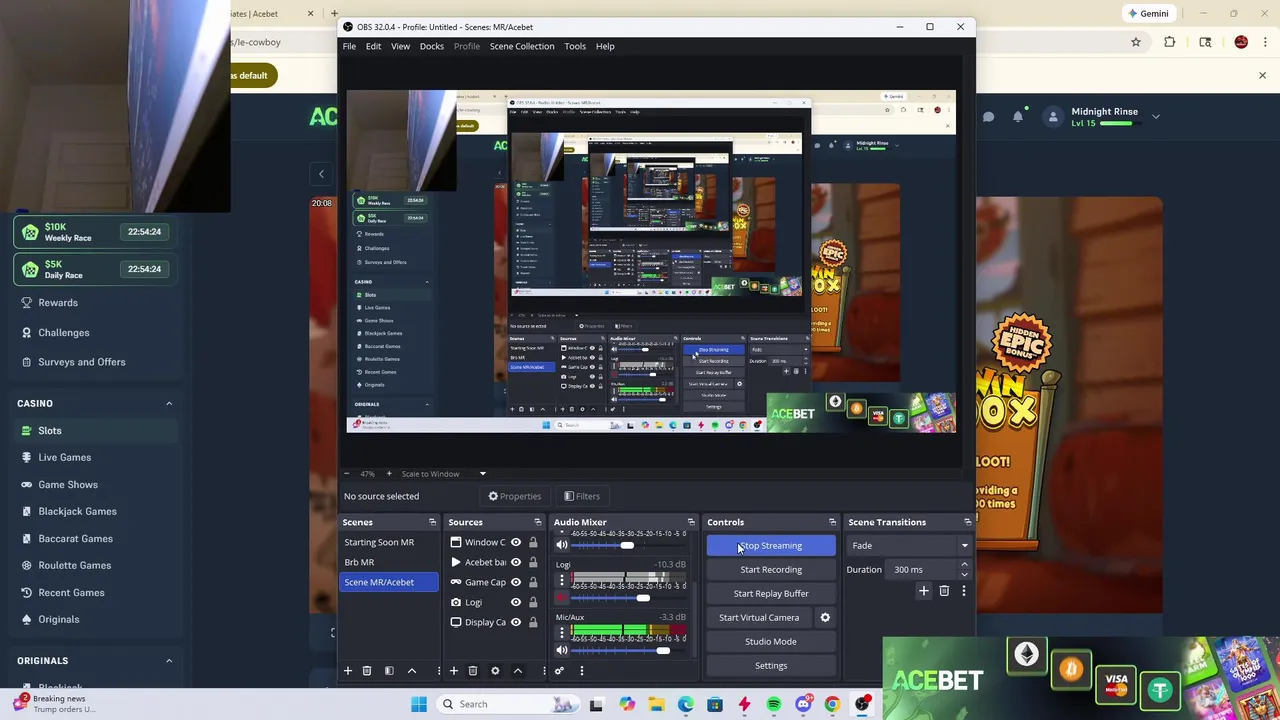Screen dimensions: 1280x720
Task: Open source properties gear in Sources toolbar
Action: (x=495, y=671)
